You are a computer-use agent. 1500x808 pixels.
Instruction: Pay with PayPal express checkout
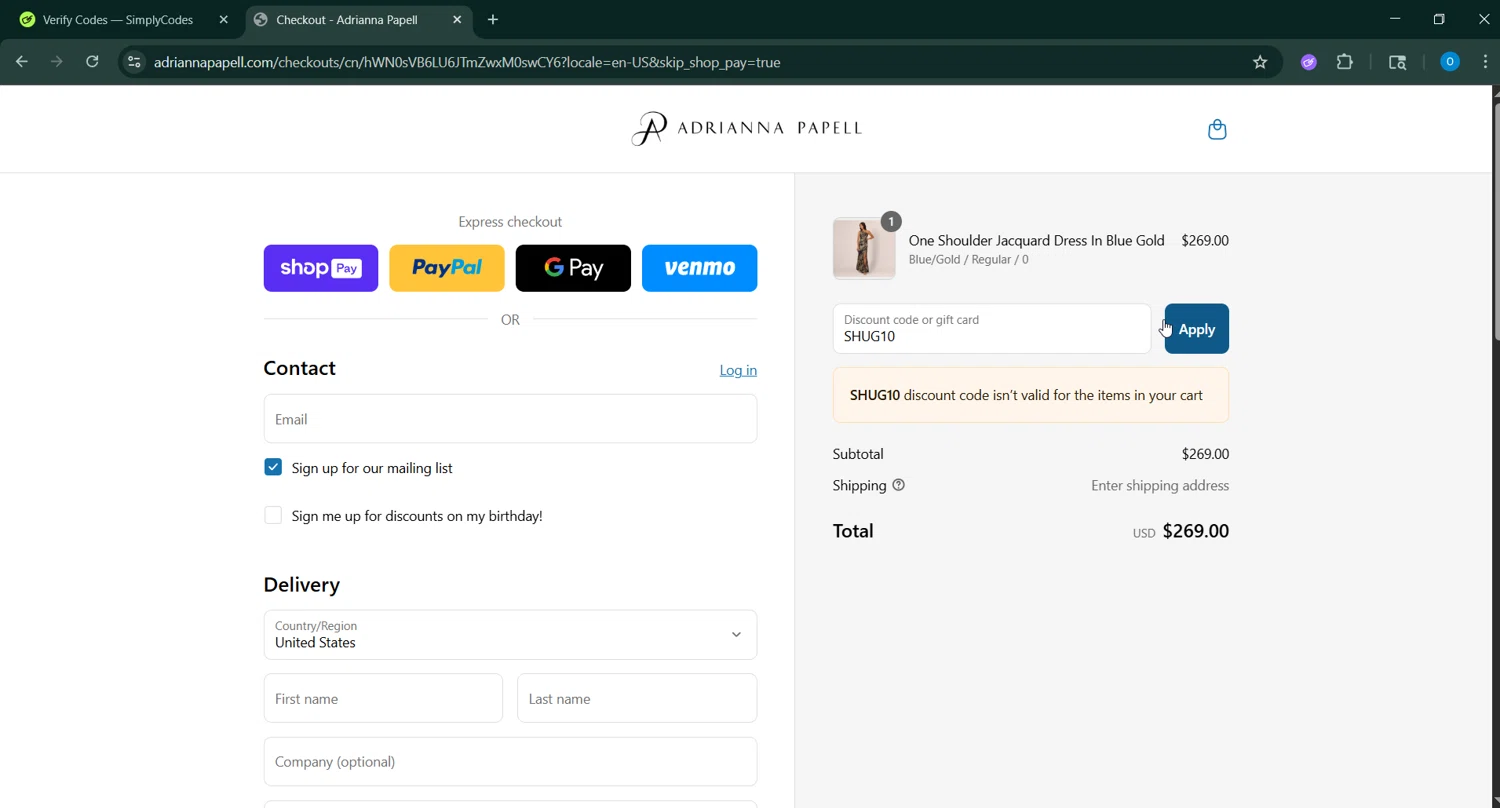coord(447,268)
